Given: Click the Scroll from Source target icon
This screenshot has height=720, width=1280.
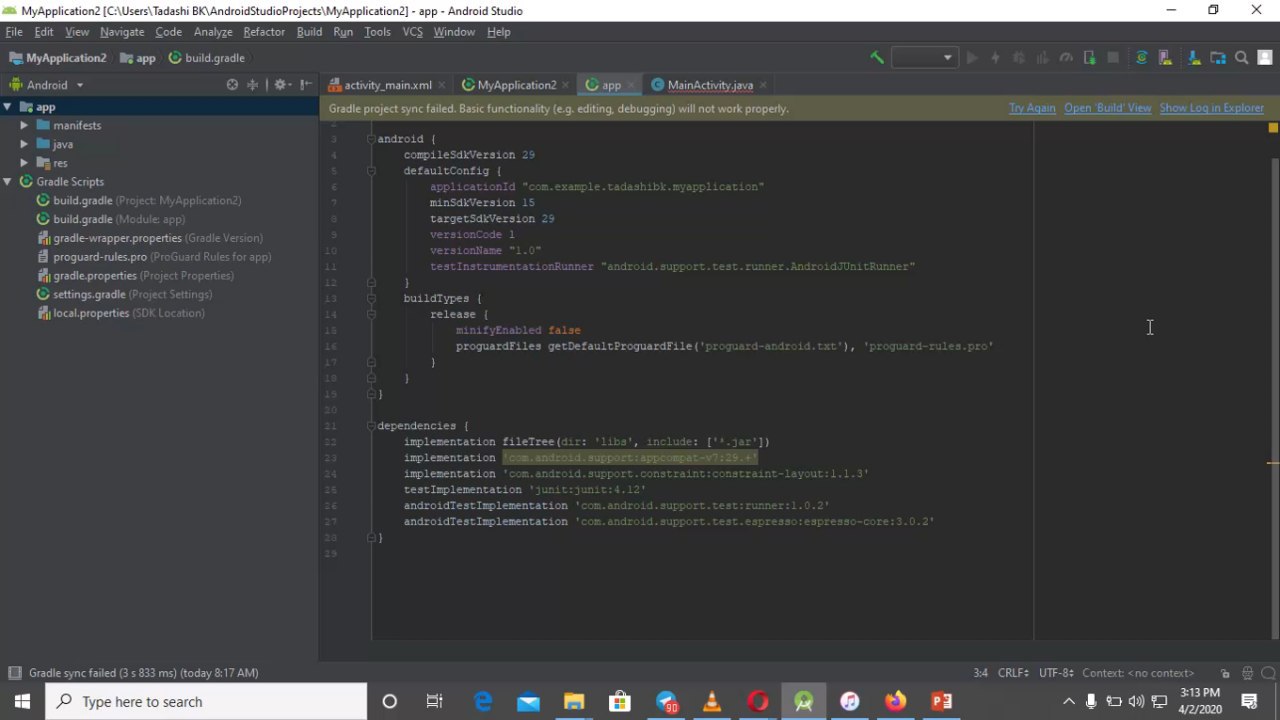Looking at the screenshot, I should [232, 85].
